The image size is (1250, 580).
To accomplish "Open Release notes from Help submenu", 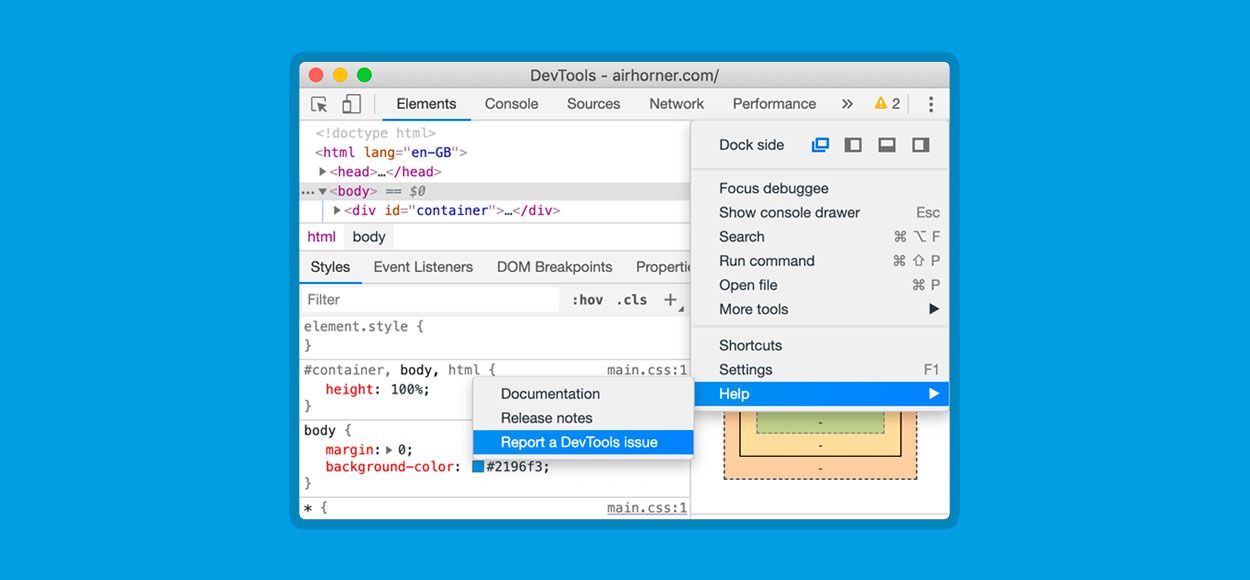I will [583, 418].
